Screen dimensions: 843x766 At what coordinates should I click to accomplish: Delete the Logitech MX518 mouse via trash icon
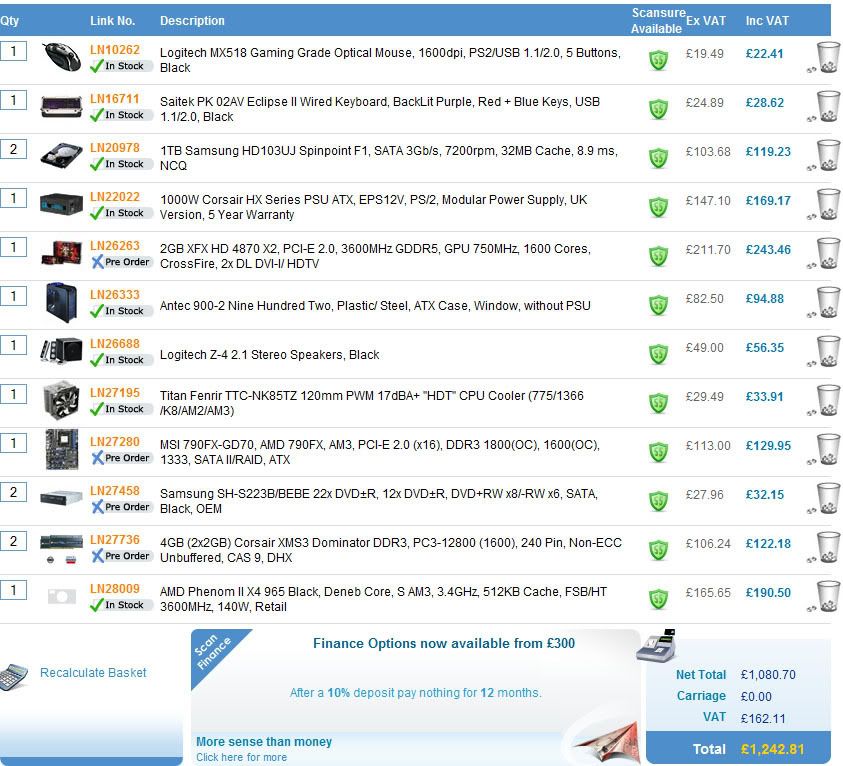(827, 57)
